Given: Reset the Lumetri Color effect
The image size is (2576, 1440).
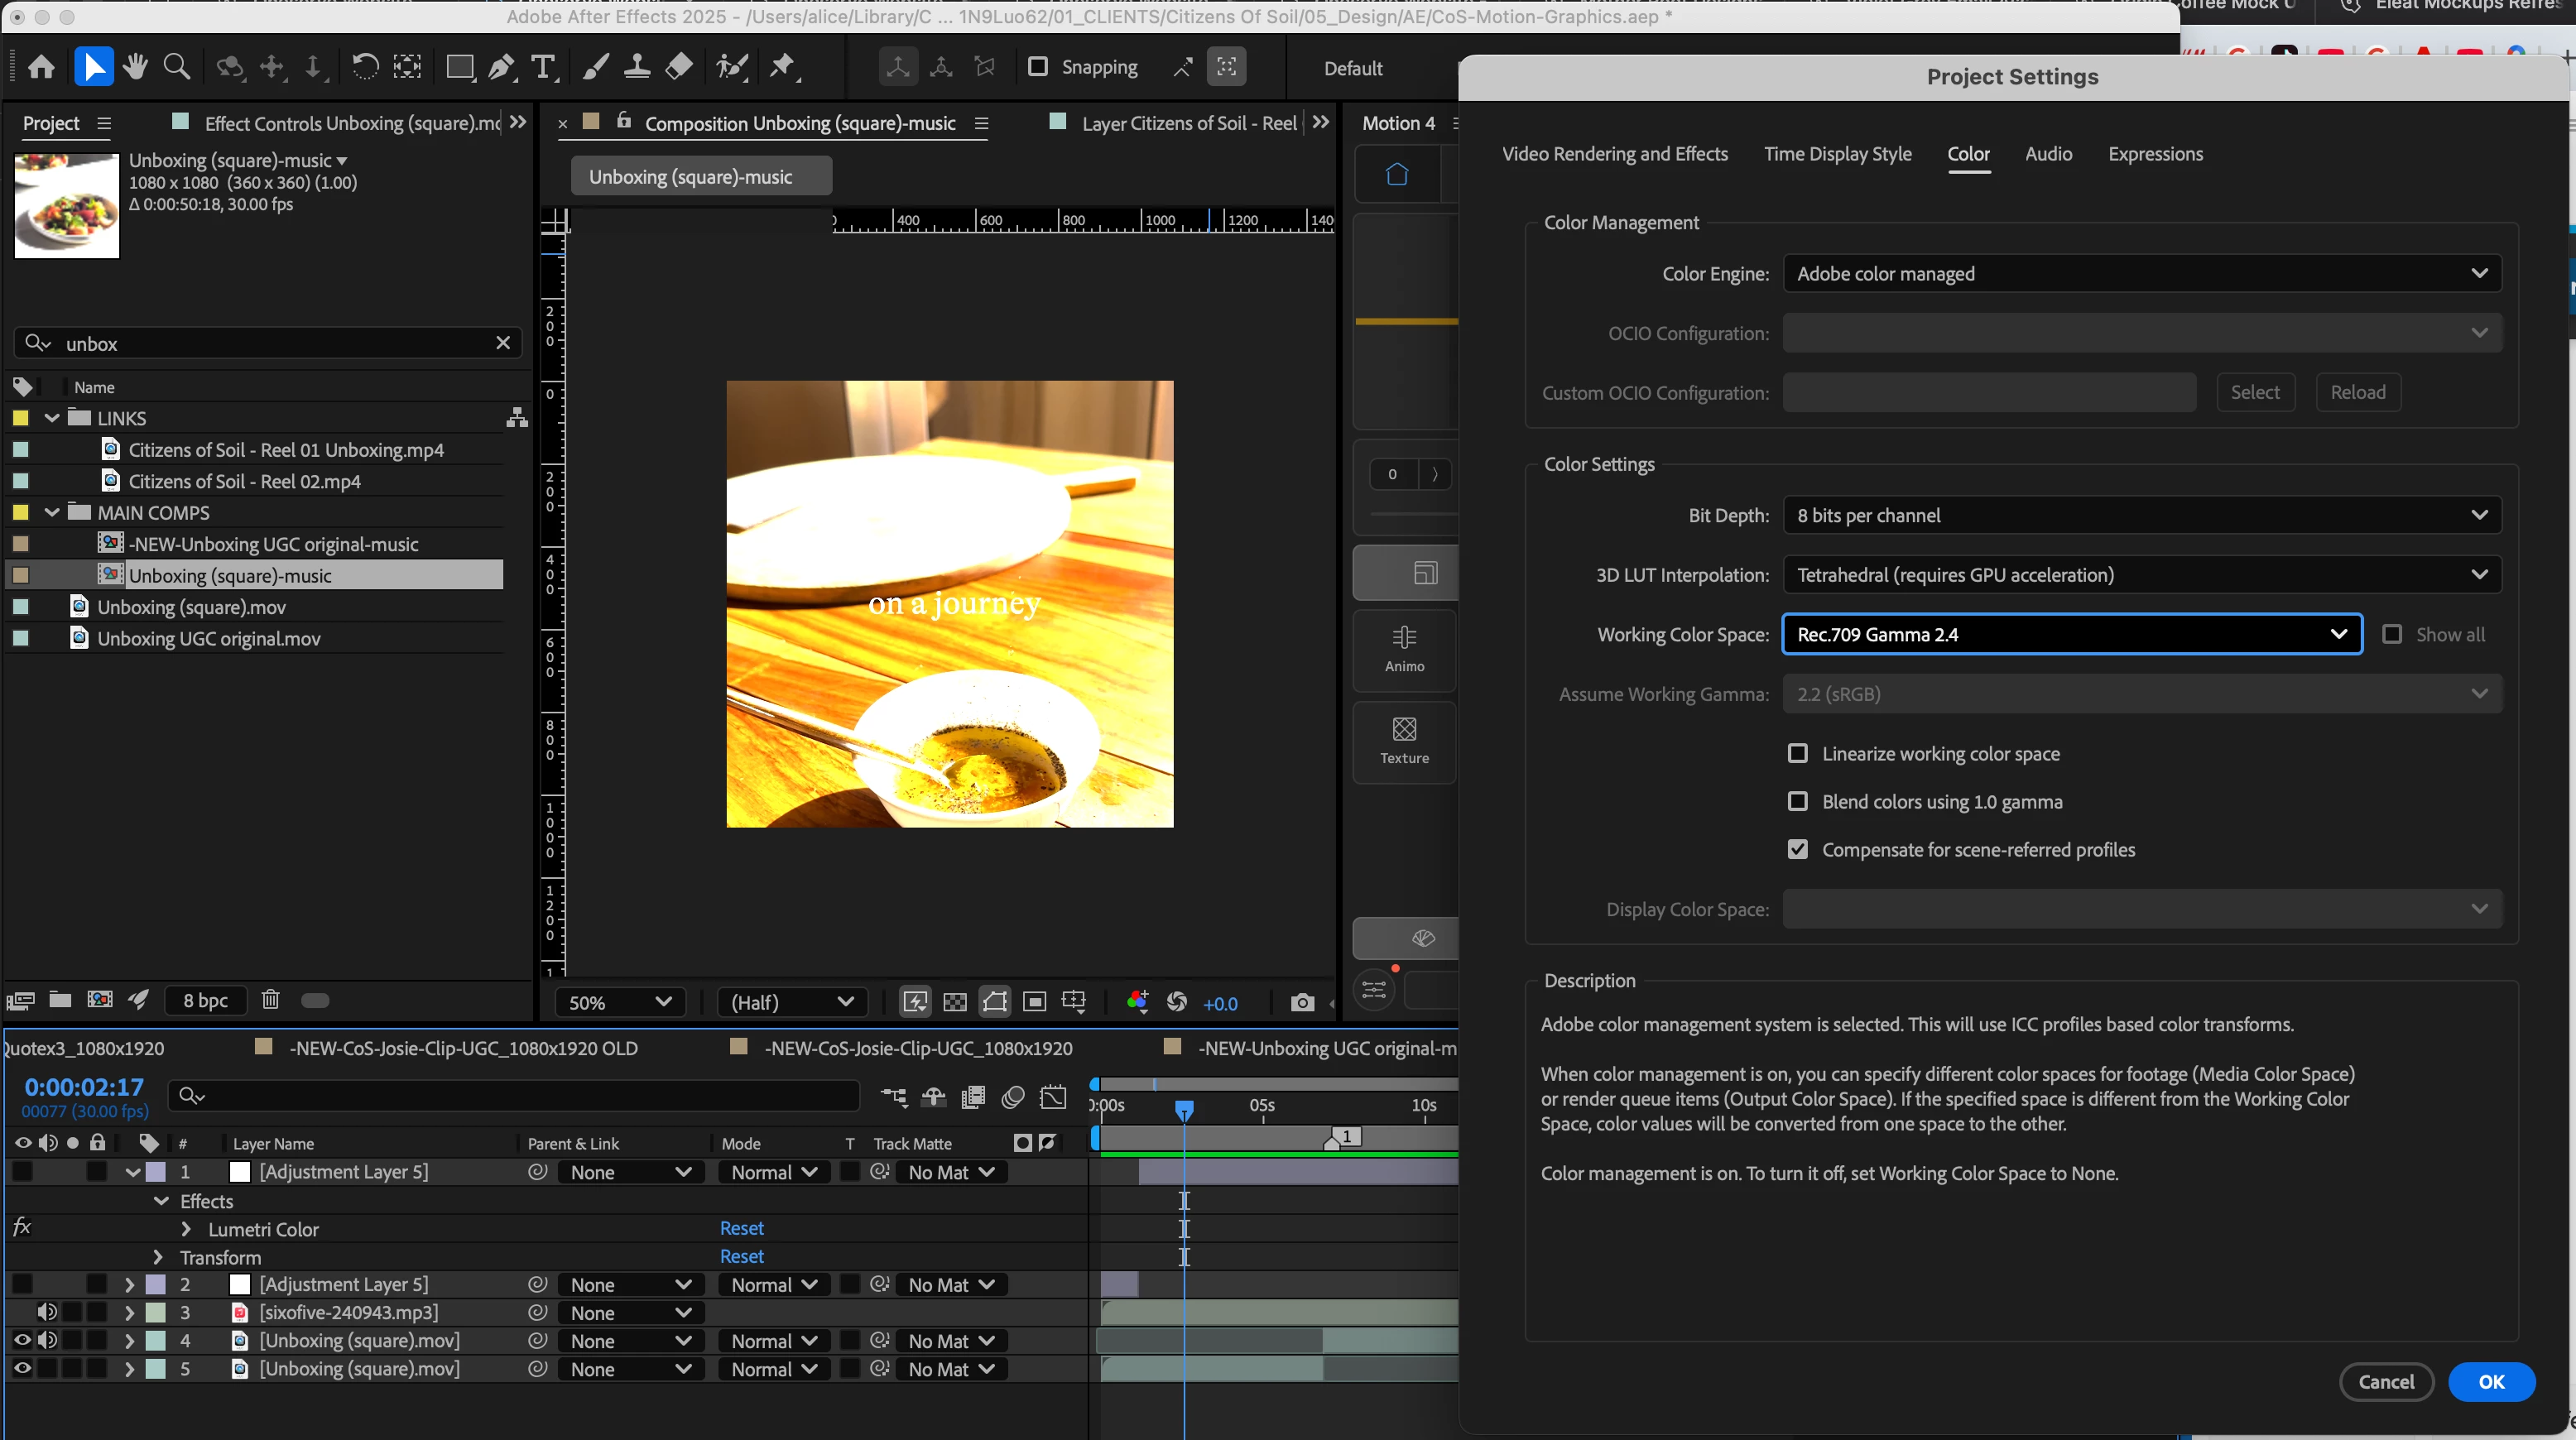Looking at the screenshot, I should tap(741, 1228).
